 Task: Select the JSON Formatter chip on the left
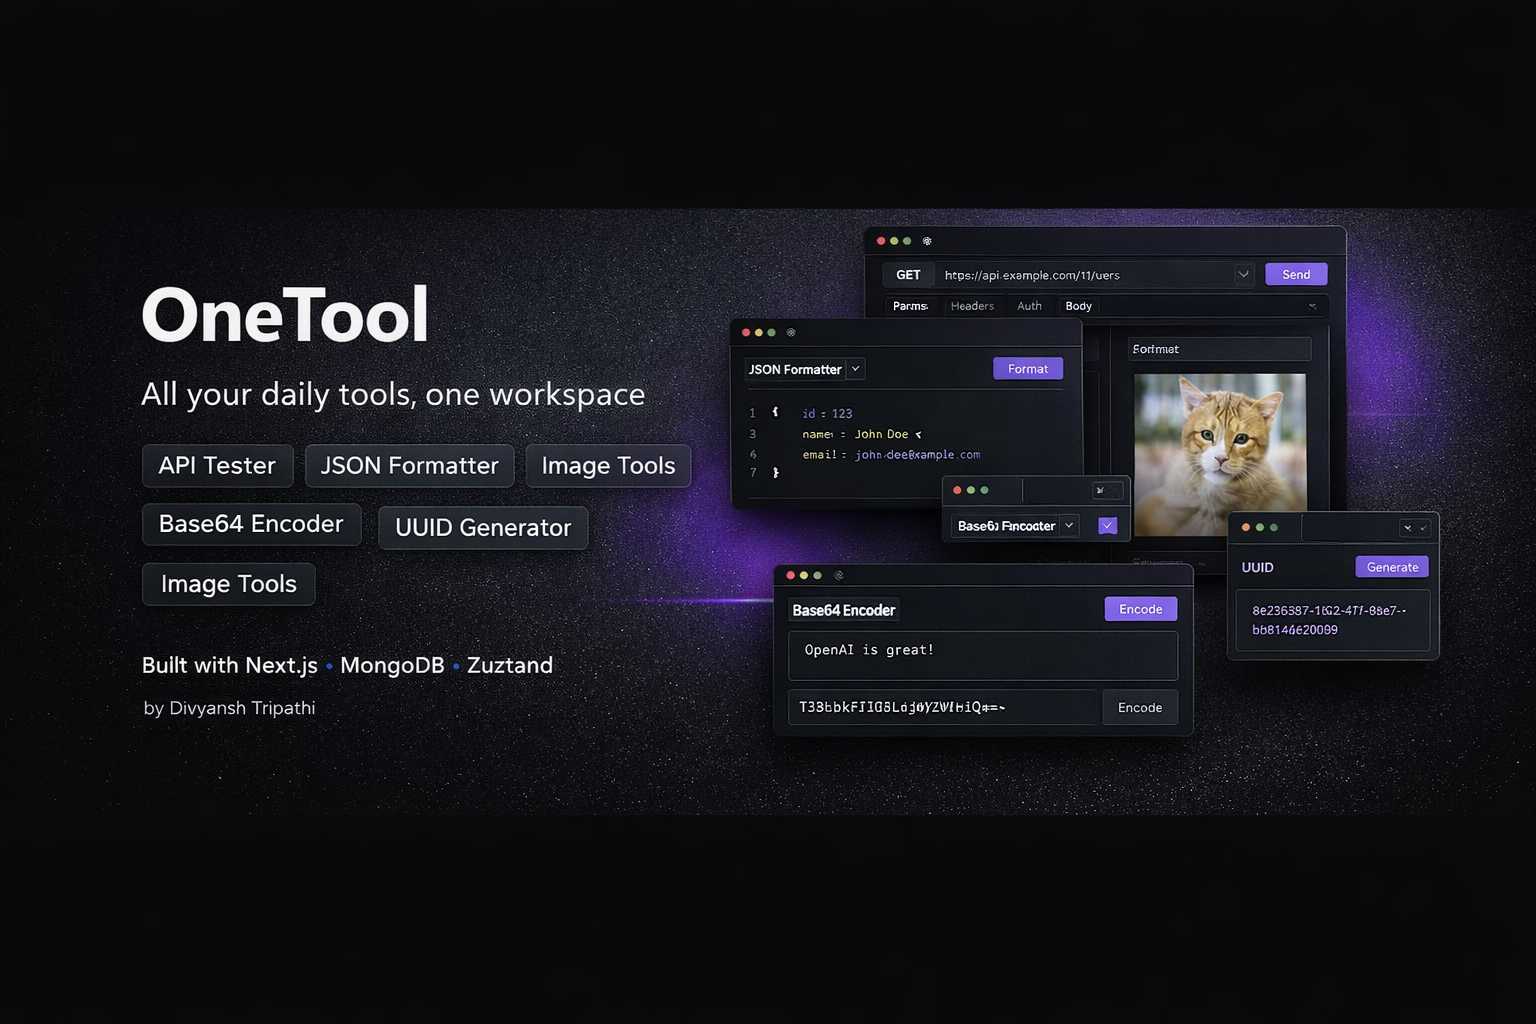tap(409, 465)
